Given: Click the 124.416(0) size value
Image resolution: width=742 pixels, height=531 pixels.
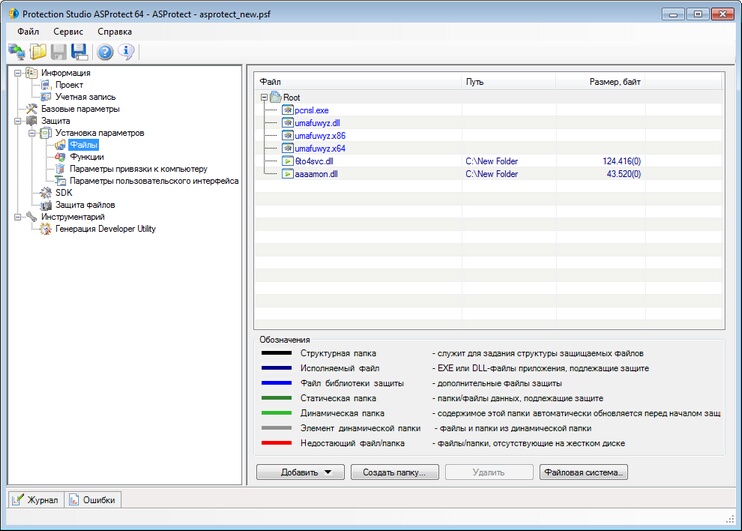Looking at the screenshot, I should click(621, 161).
